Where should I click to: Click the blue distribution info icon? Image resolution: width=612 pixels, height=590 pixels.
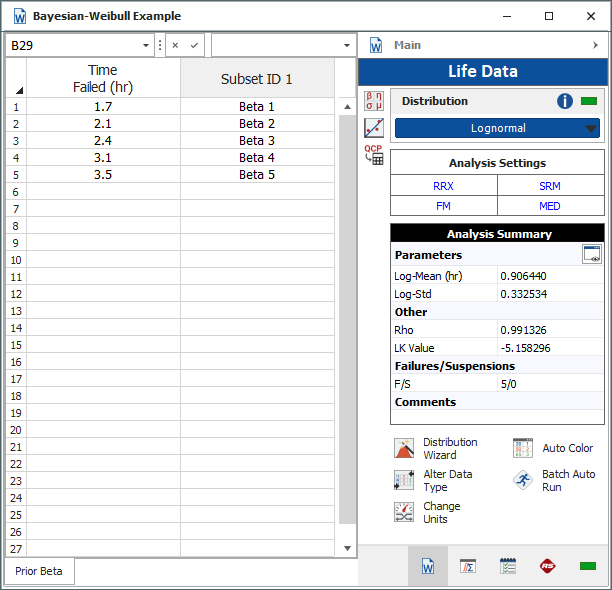point(566,101)
